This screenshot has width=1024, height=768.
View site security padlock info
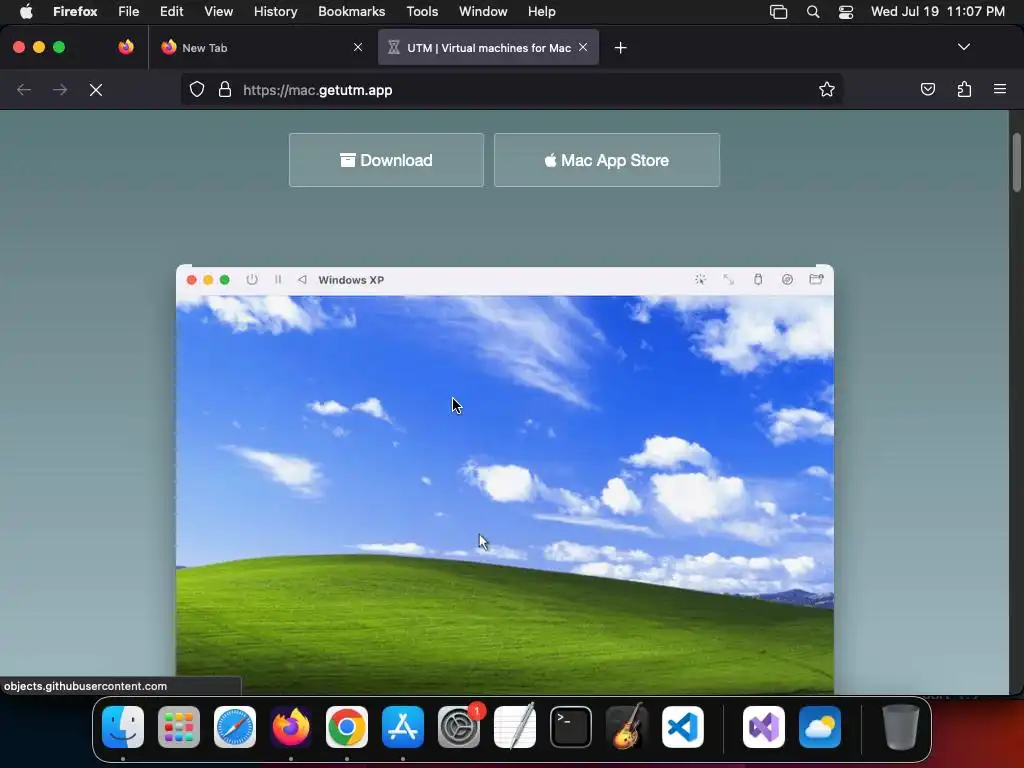coord(225,89)
